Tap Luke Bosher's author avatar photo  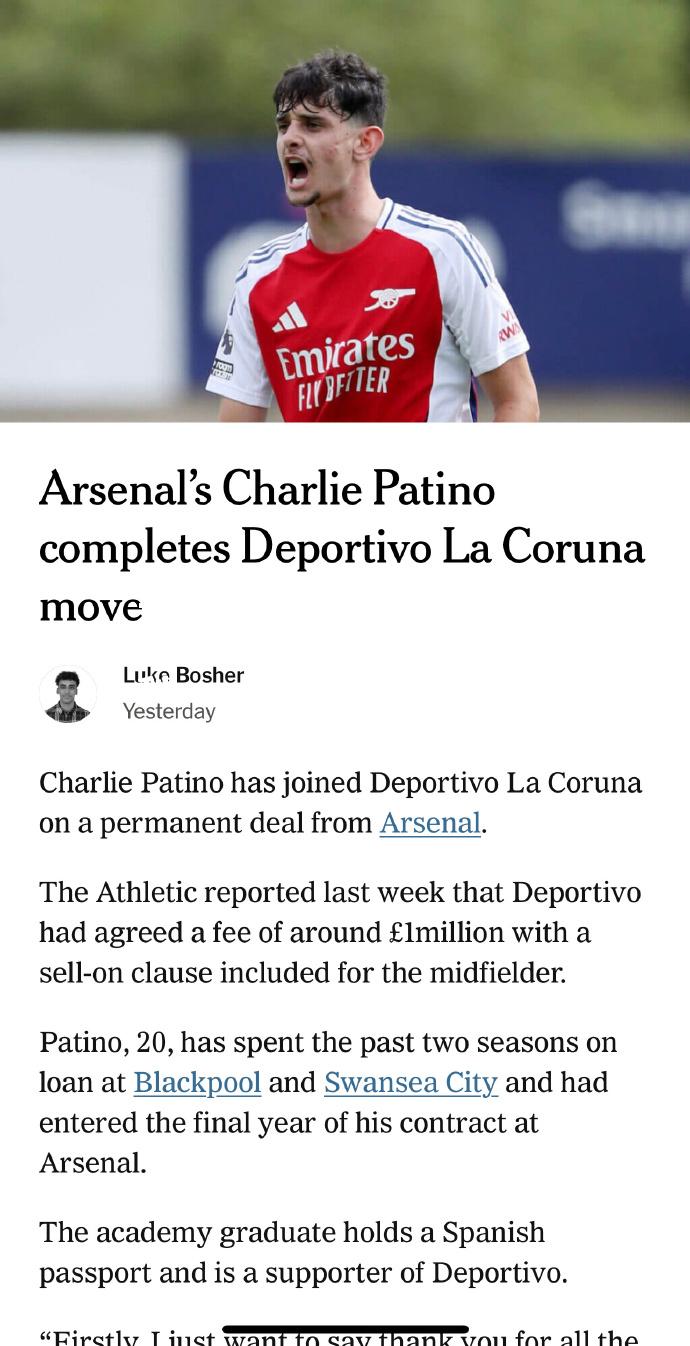(x=68, y=694)
